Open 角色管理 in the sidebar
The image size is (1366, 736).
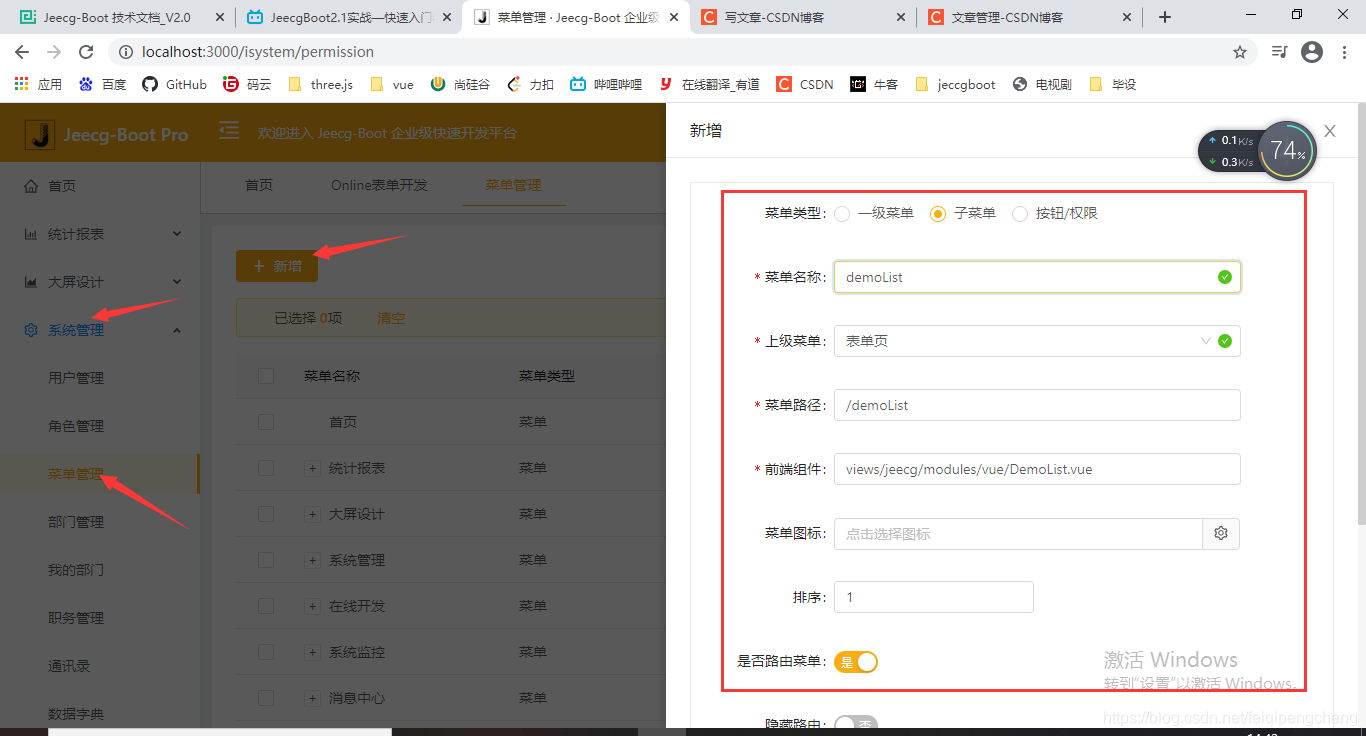click(76, 426)
